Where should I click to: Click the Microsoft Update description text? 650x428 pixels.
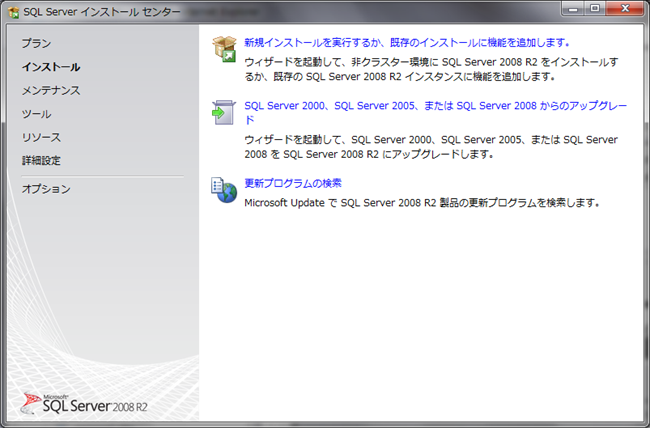pos(422,203)
